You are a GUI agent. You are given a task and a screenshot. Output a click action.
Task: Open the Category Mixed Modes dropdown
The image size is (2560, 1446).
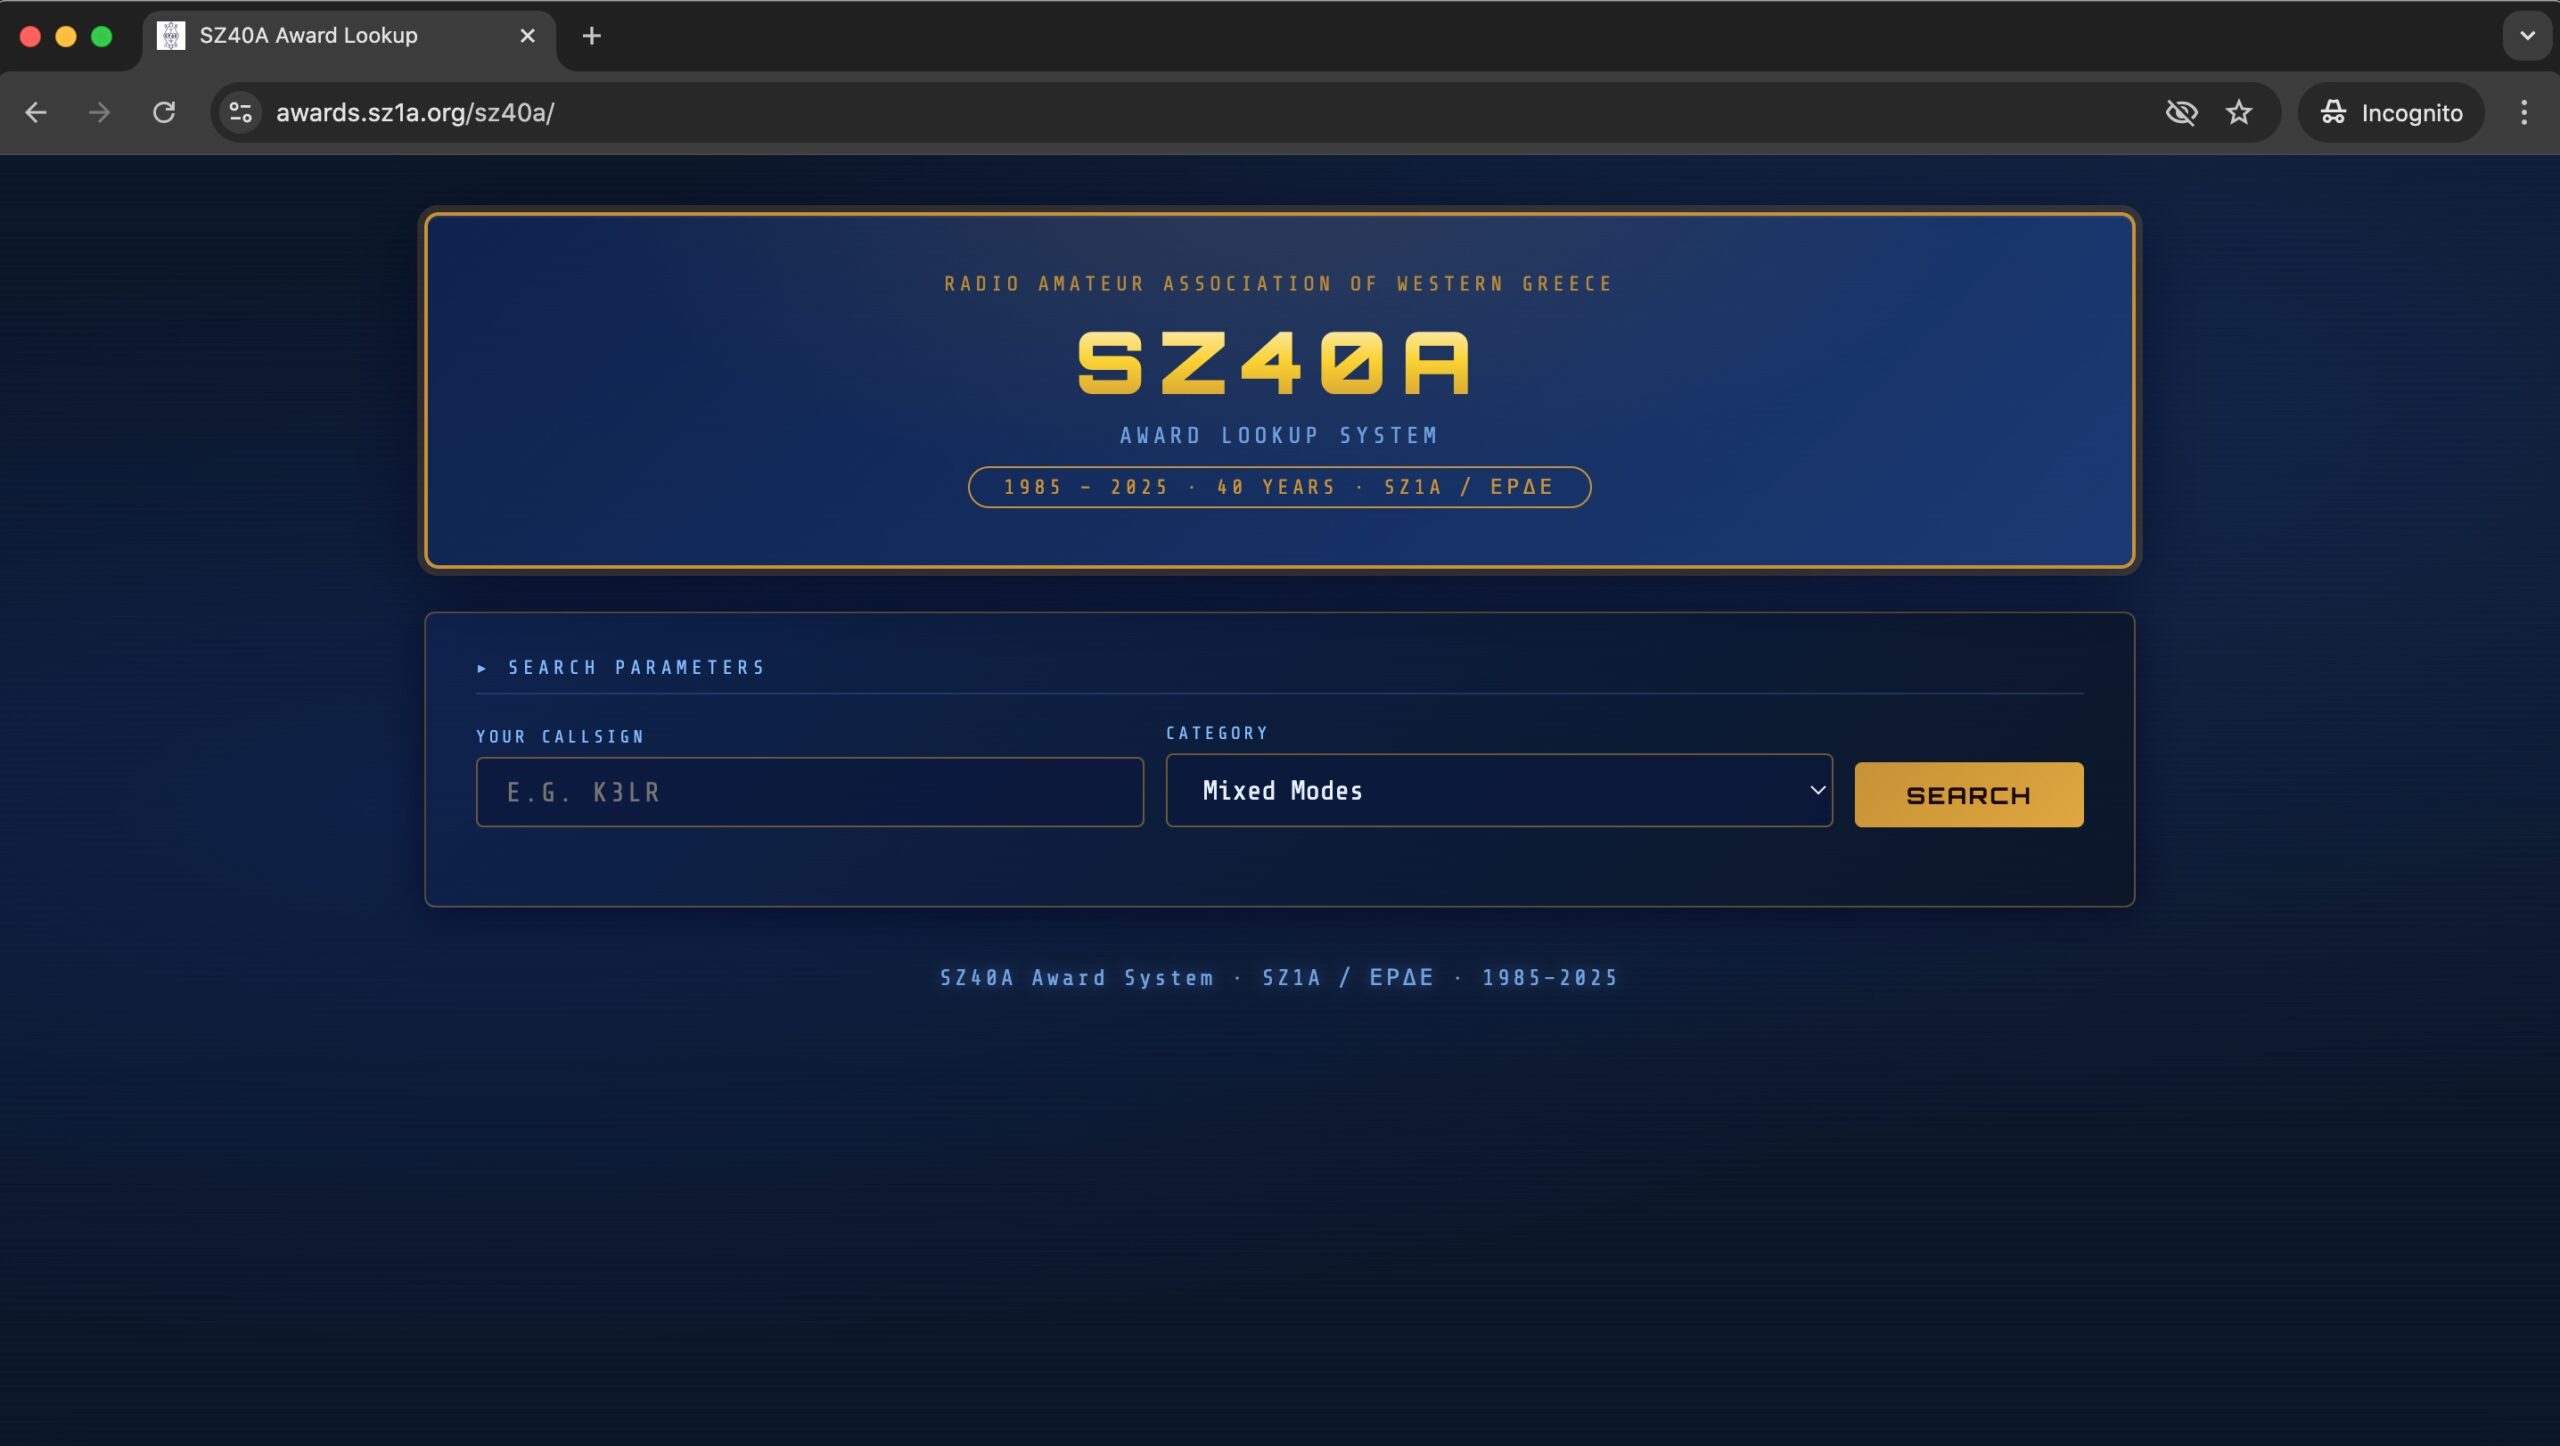[x=1498, y=790]
